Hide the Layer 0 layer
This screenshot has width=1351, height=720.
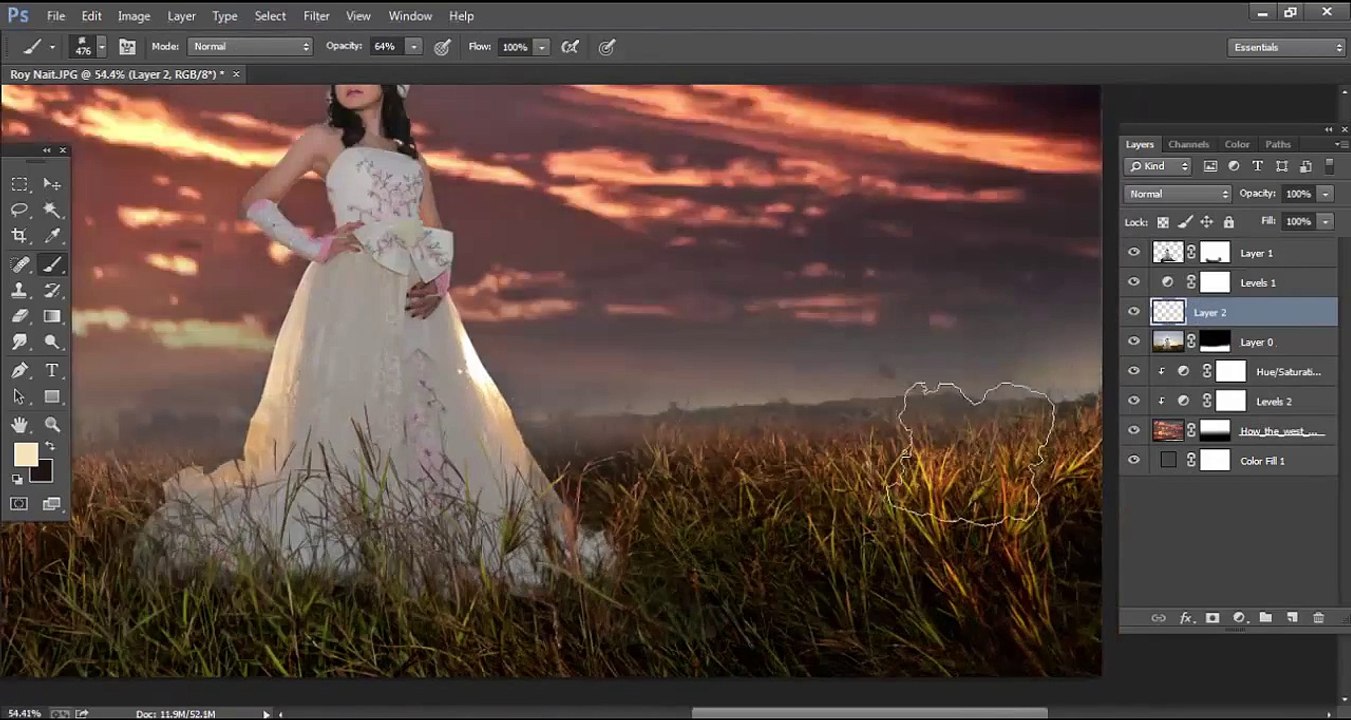1134,342
